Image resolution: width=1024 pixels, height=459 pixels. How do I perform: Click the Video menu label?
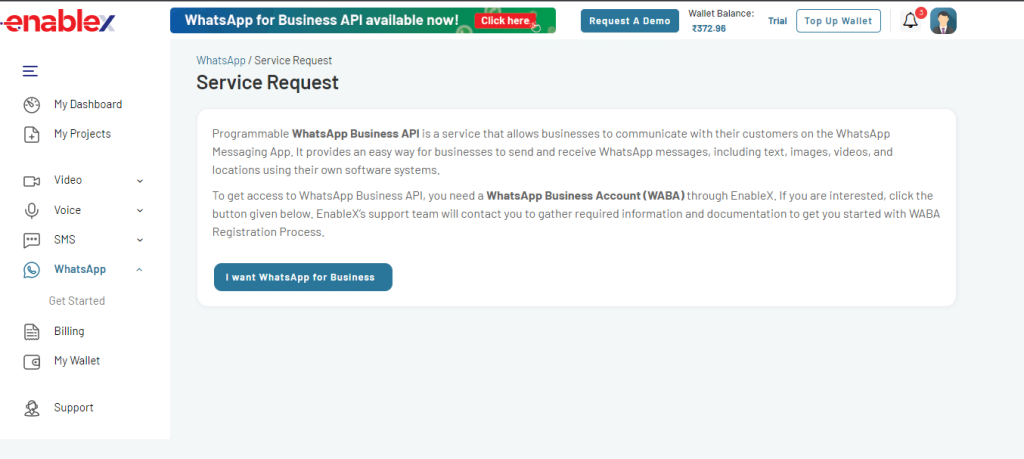[68, 180]
